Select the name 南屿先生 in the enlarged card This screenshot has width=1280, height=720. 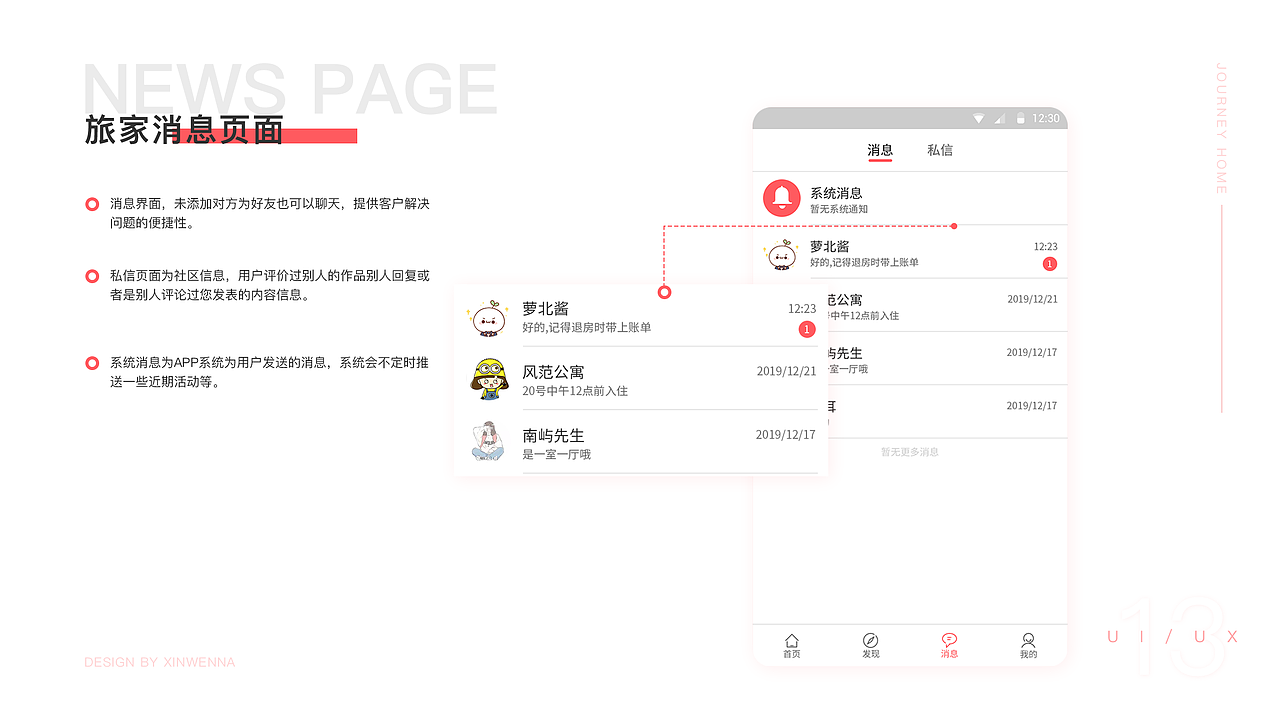coord(553,435)
